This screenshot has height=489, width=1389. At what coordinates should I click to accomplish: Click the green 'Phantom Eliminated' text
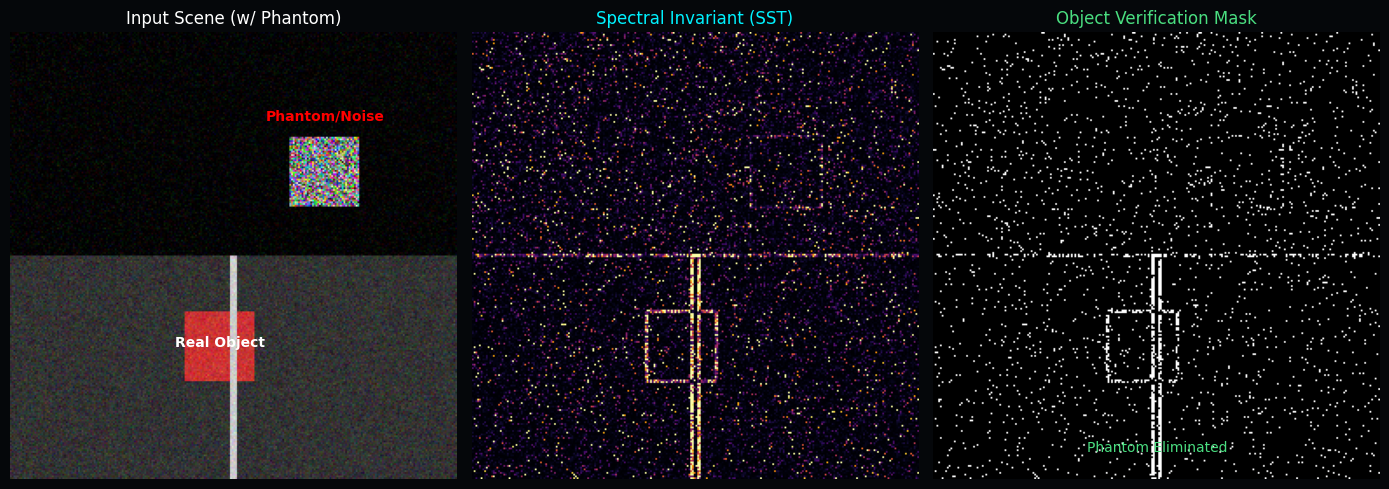click(1157, 448)
